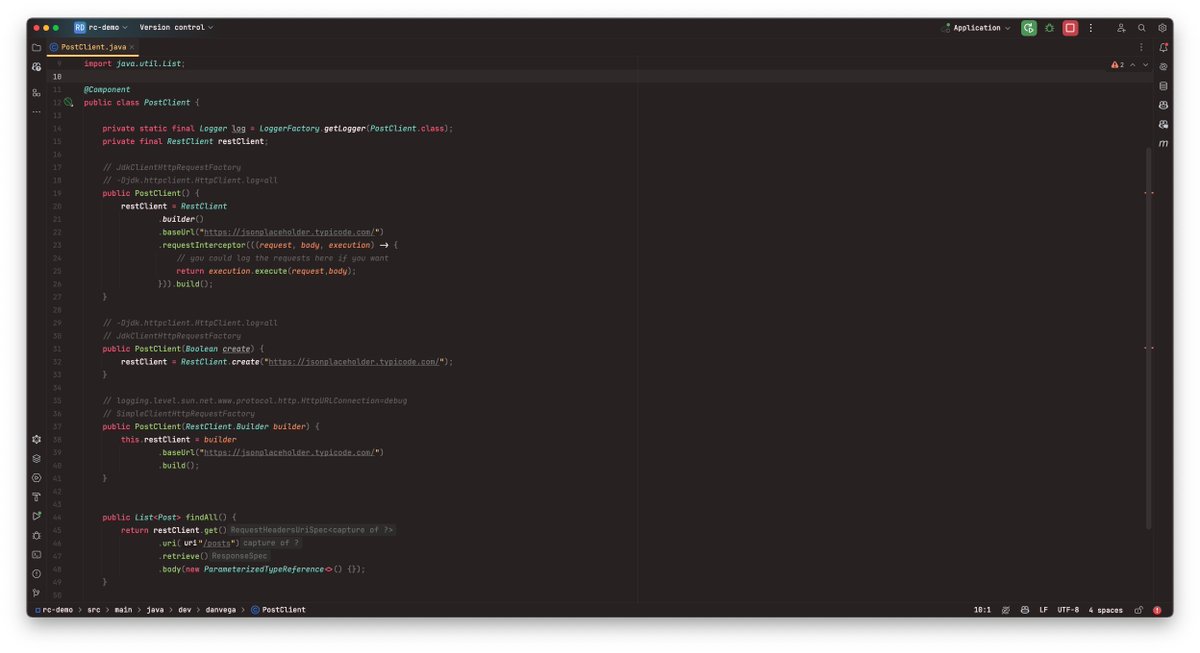Place cursor on @Component annotation

(107, 89)
